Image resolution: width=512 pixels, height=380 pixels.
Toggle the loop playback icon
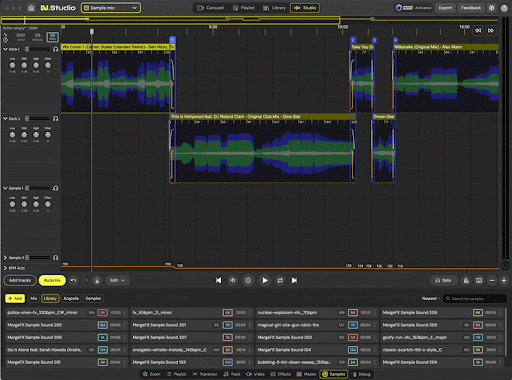(x=280, y=280)
